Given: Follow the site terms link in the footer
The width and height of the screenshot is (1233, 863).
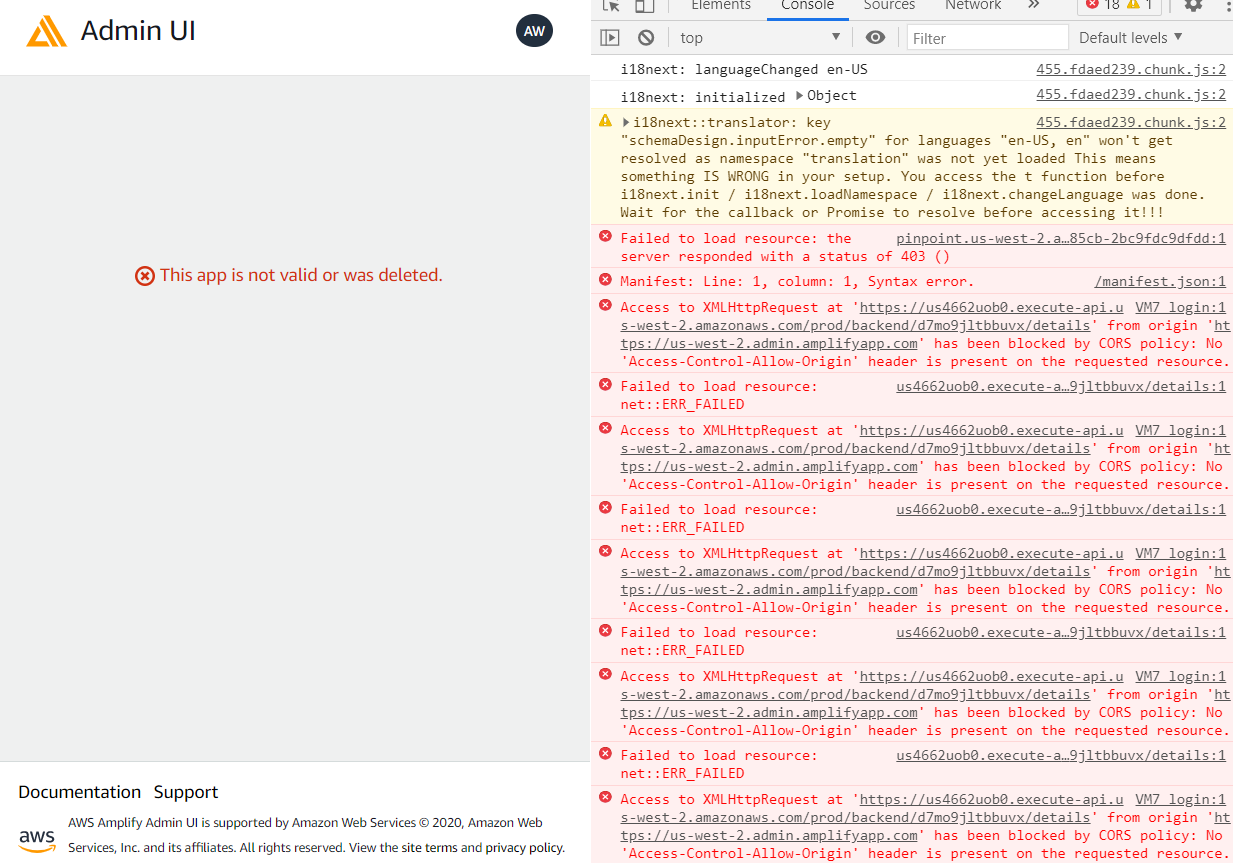Looking at the screenshot, I should pyautogui.click(x=429, y=847).
